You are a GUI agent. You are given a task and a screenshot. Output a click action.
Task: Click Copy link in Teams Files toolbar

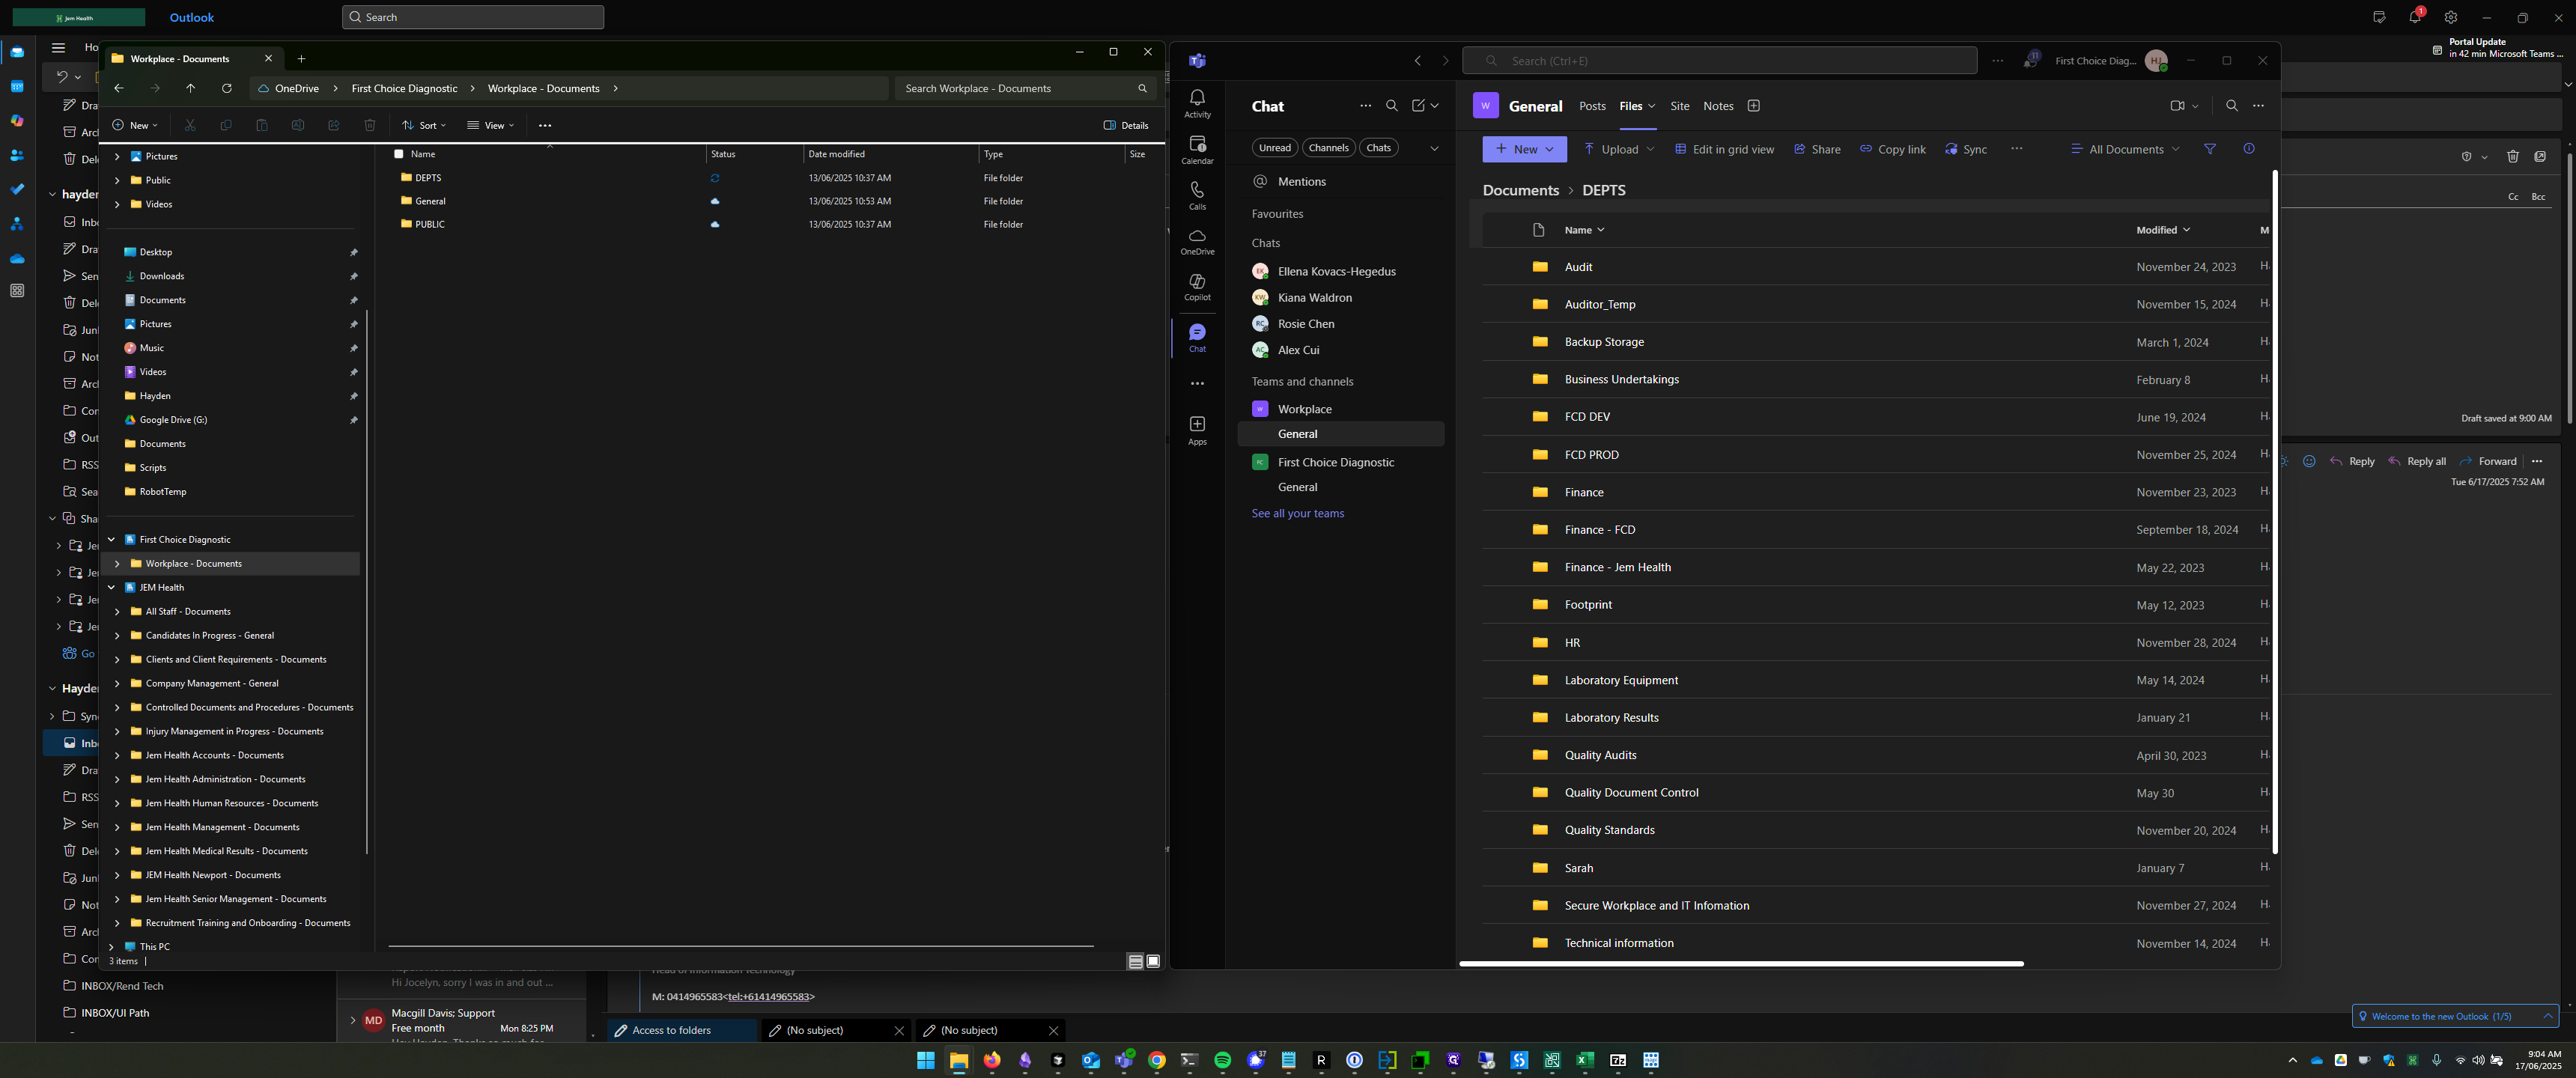[1892, 149]
